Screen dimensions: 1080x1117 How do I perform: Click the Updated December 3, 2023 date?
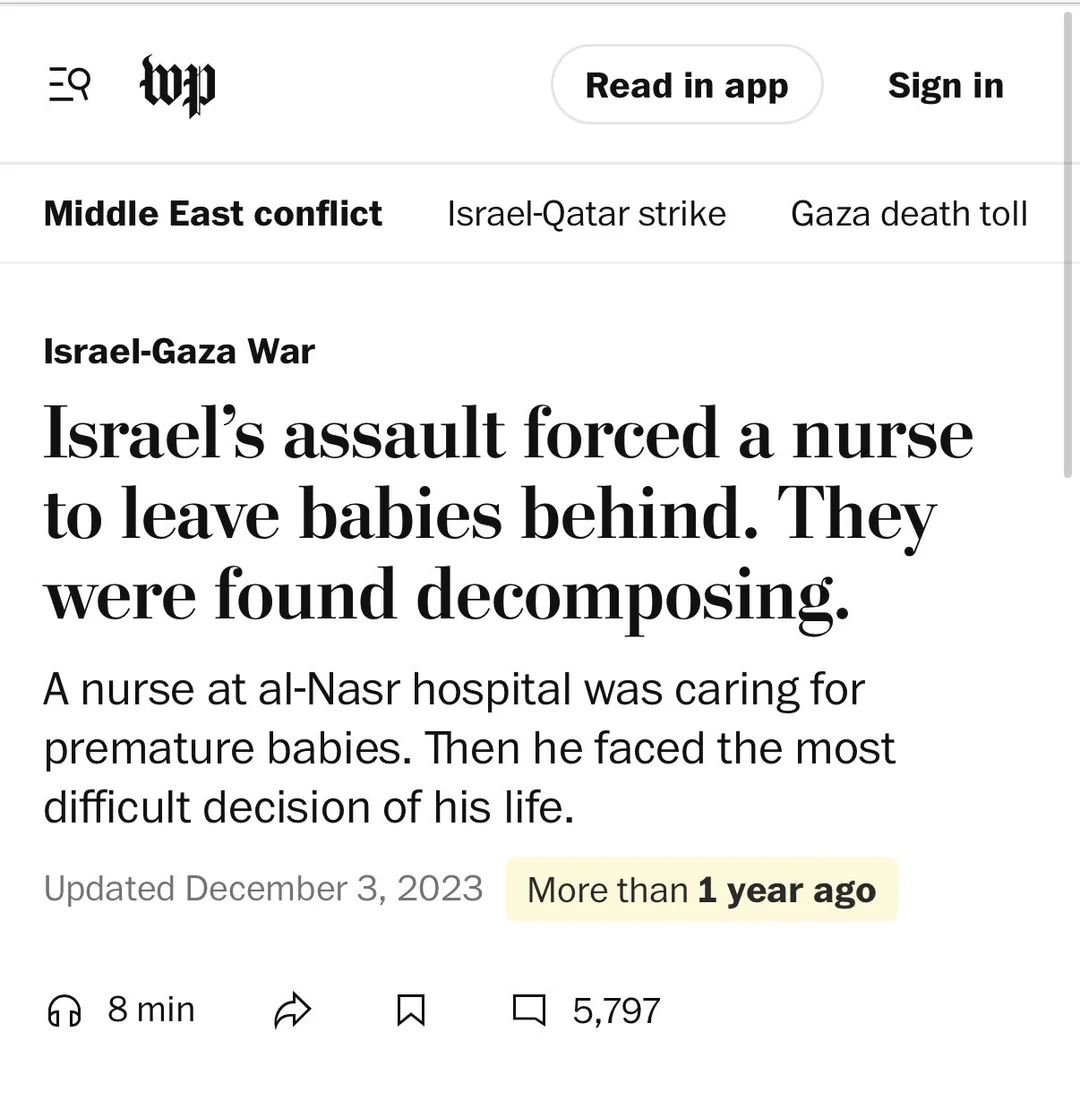264,889
